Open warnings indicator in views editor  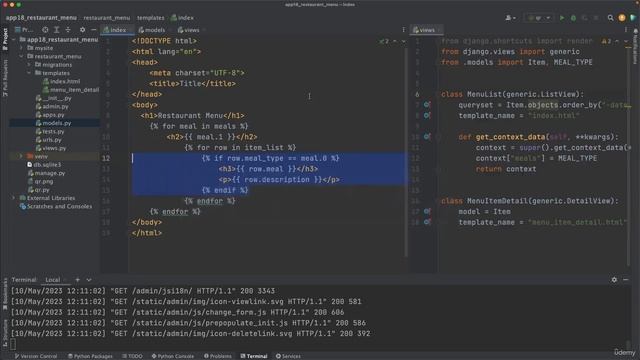[606, 41]
